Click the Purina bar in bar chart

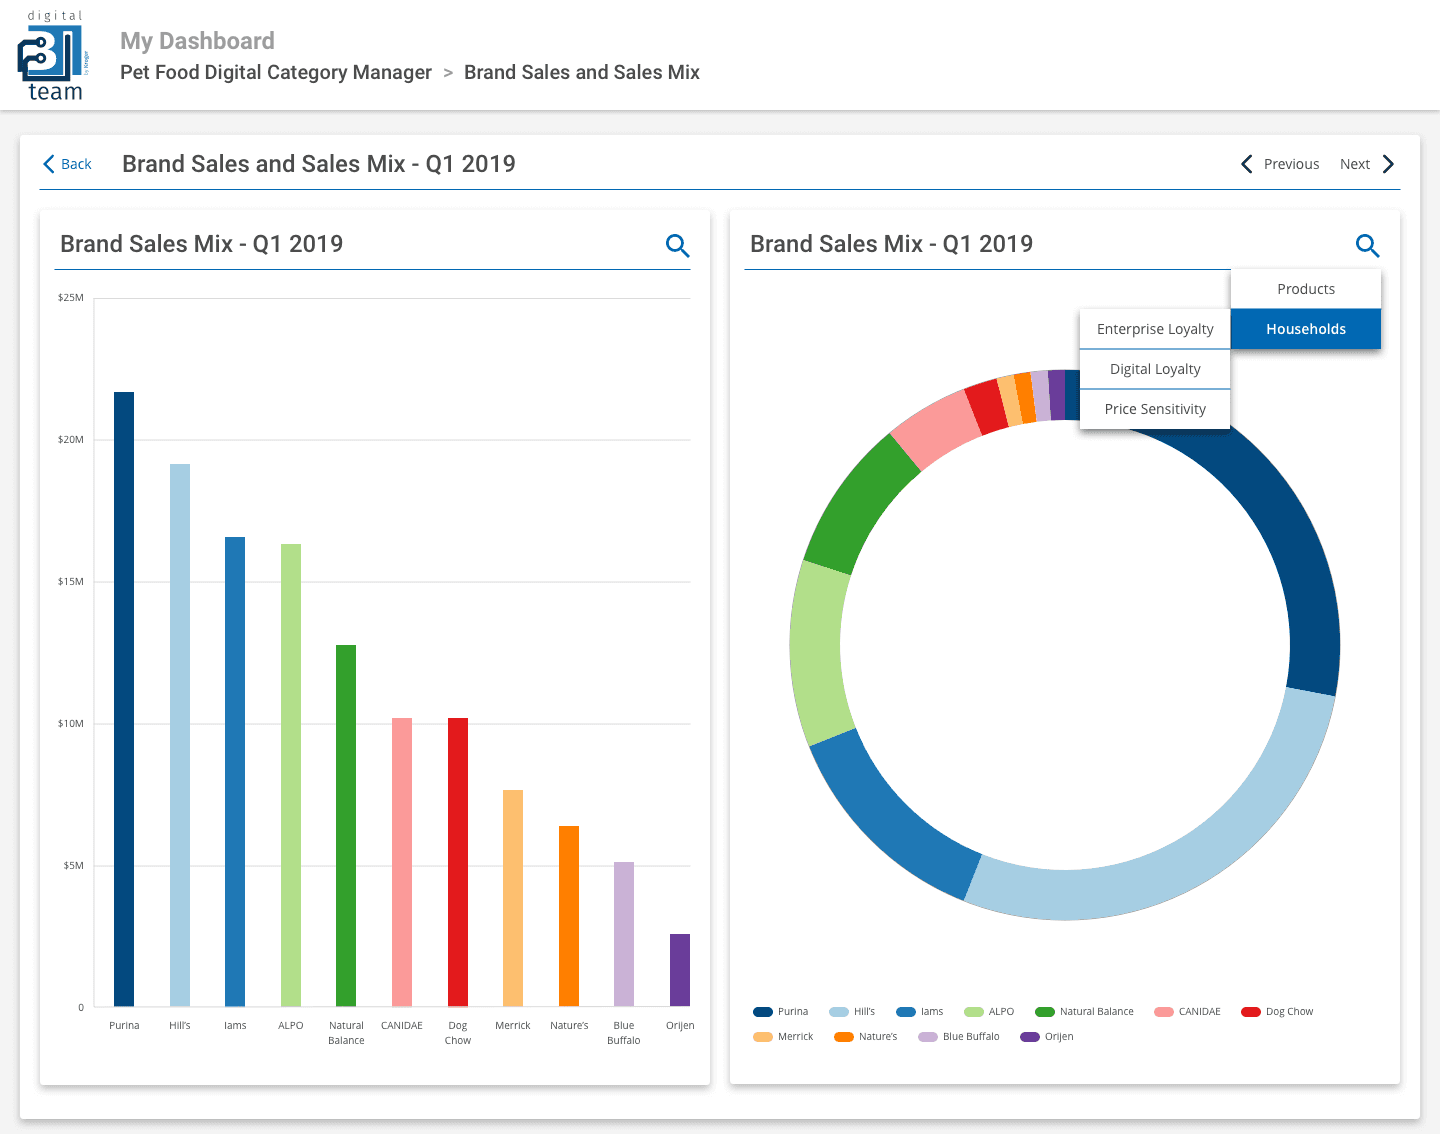click(124, 699)
